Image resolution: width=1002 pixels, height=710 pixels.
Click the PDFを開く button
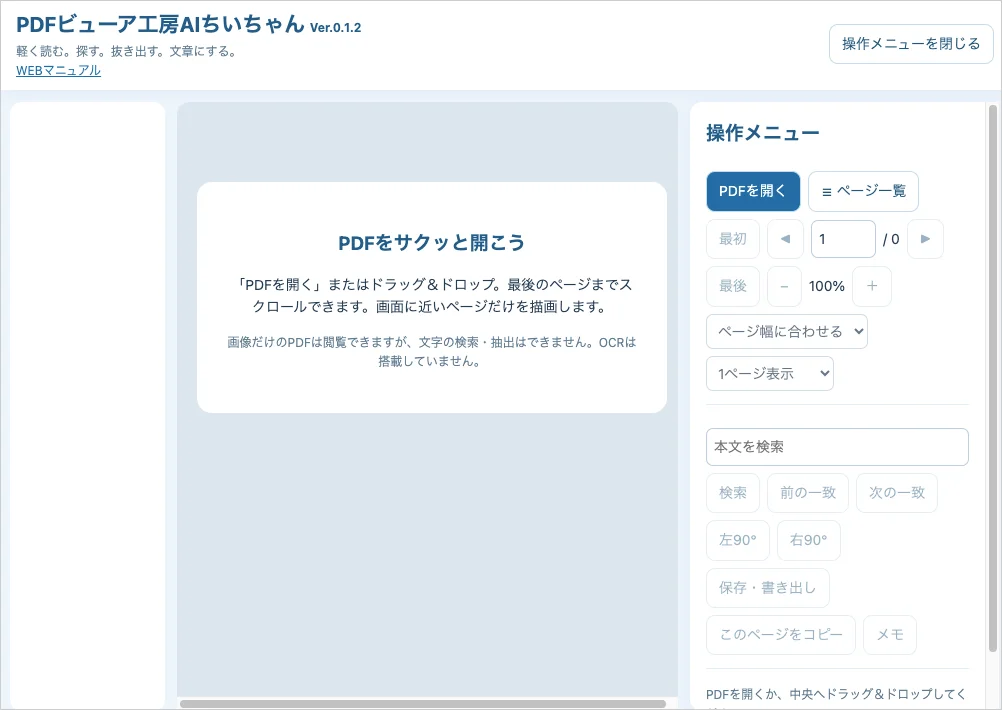coord(753,191)
